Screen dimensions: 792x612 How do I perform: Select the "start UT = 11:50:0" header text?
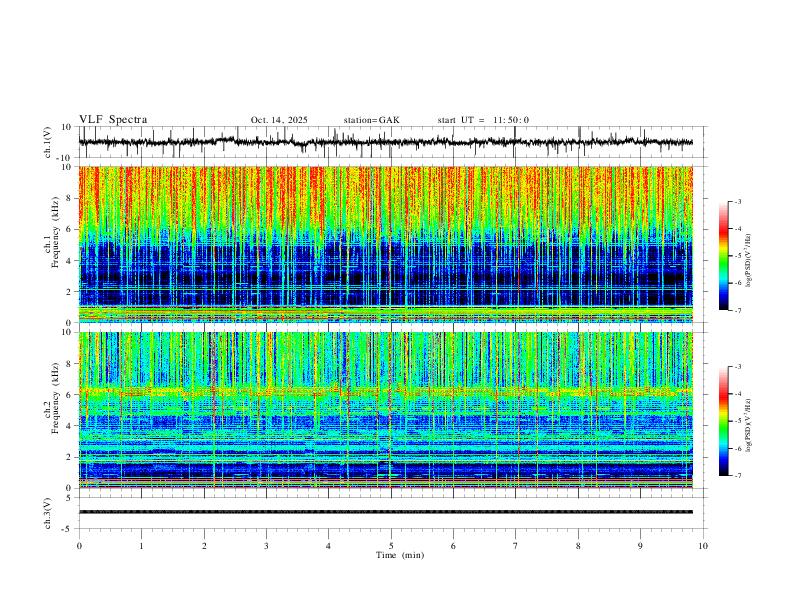[x=483, y=120]
